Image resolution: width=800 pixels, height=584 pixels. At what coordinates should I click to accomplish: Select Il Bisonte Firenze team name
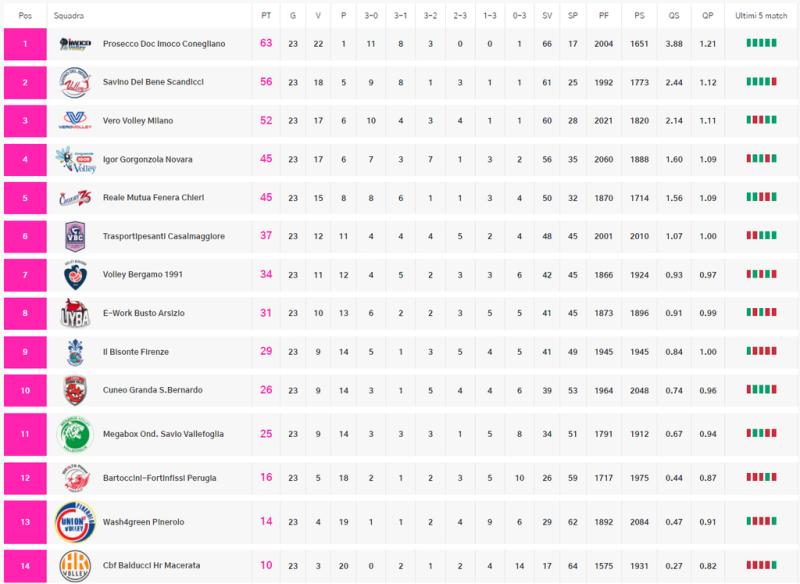coord(136,352)
